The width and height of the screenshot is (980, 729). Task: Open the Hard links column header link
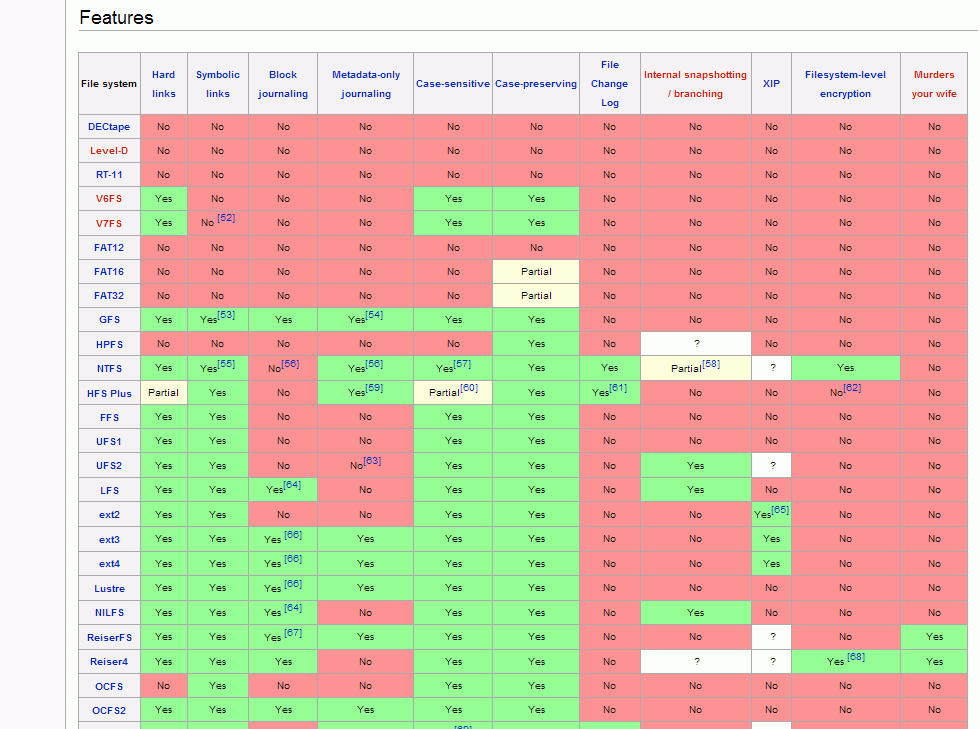pos(163,84)
